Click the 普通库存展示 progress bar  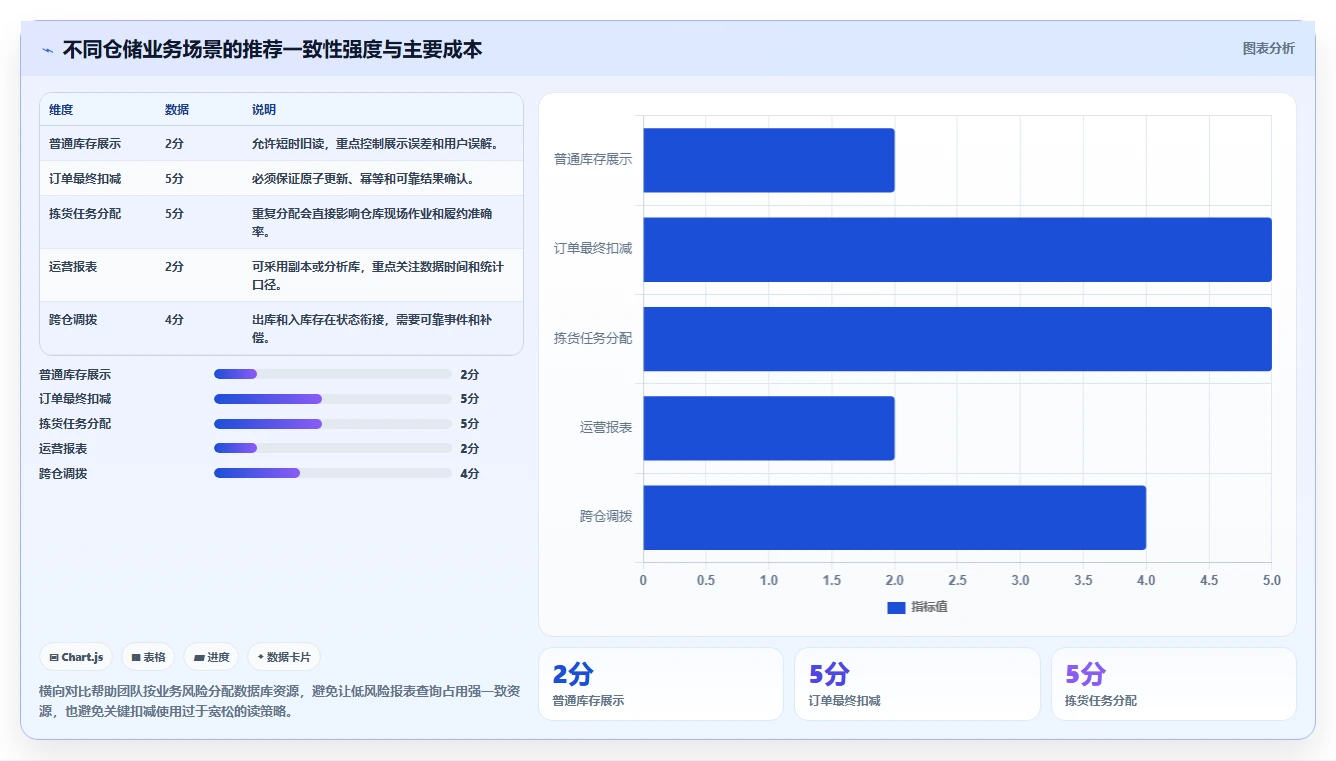pyautogui.click(x=333, y=374)
